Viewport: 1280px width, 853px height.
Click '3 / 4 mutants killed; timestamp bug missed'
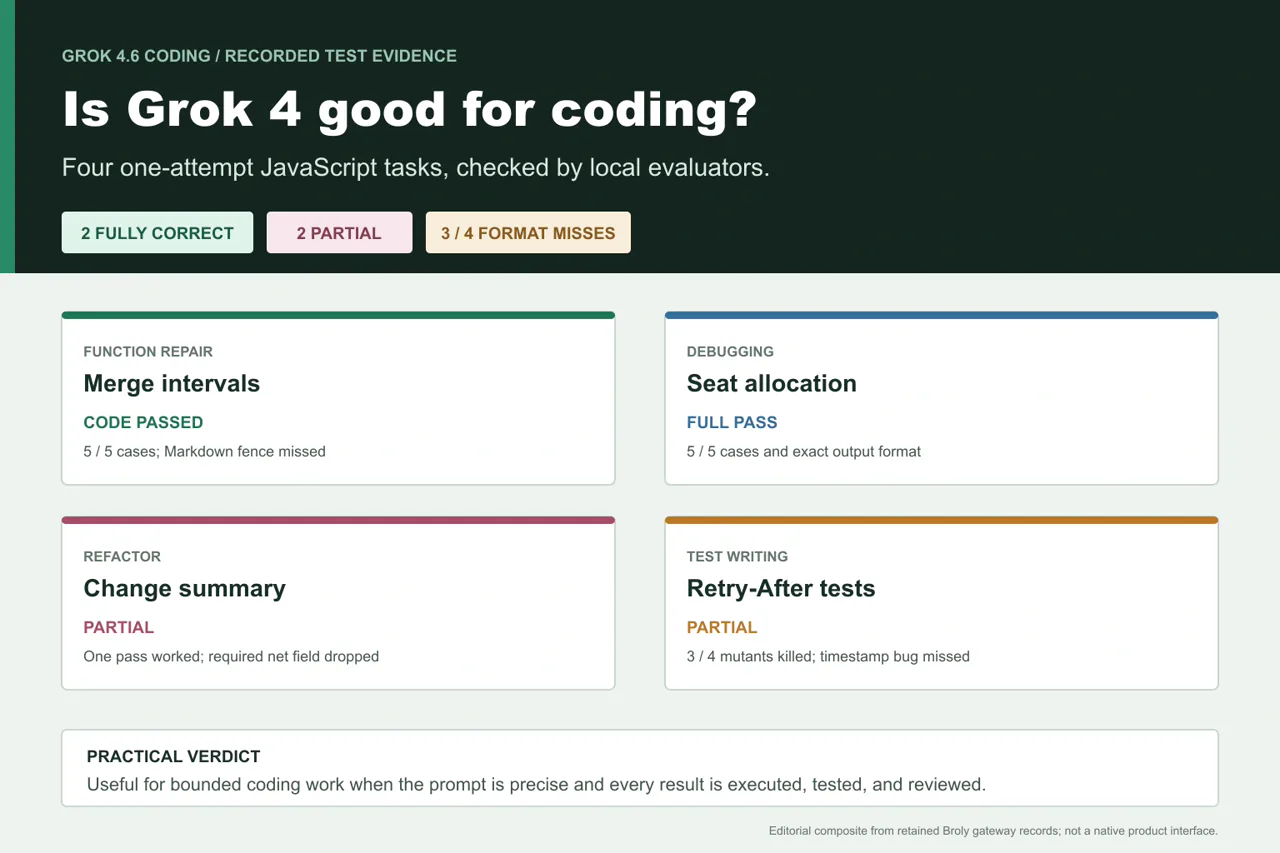point(828,656)
